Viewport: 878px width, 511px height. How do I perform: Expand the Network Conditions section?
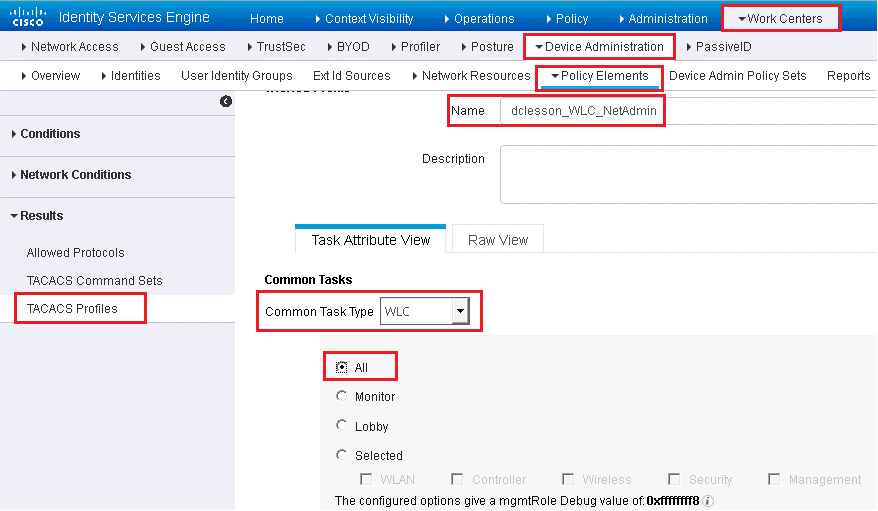click(71, 175)
